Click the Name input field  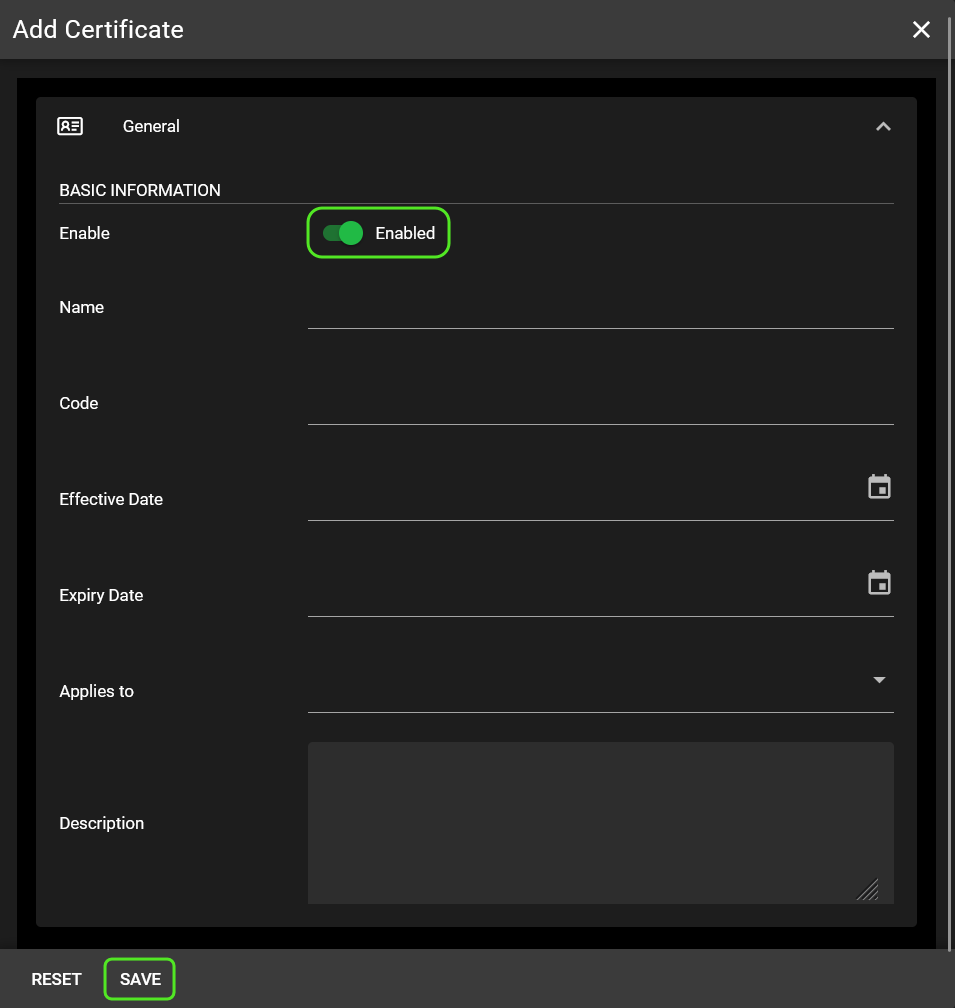pos(600,307)
